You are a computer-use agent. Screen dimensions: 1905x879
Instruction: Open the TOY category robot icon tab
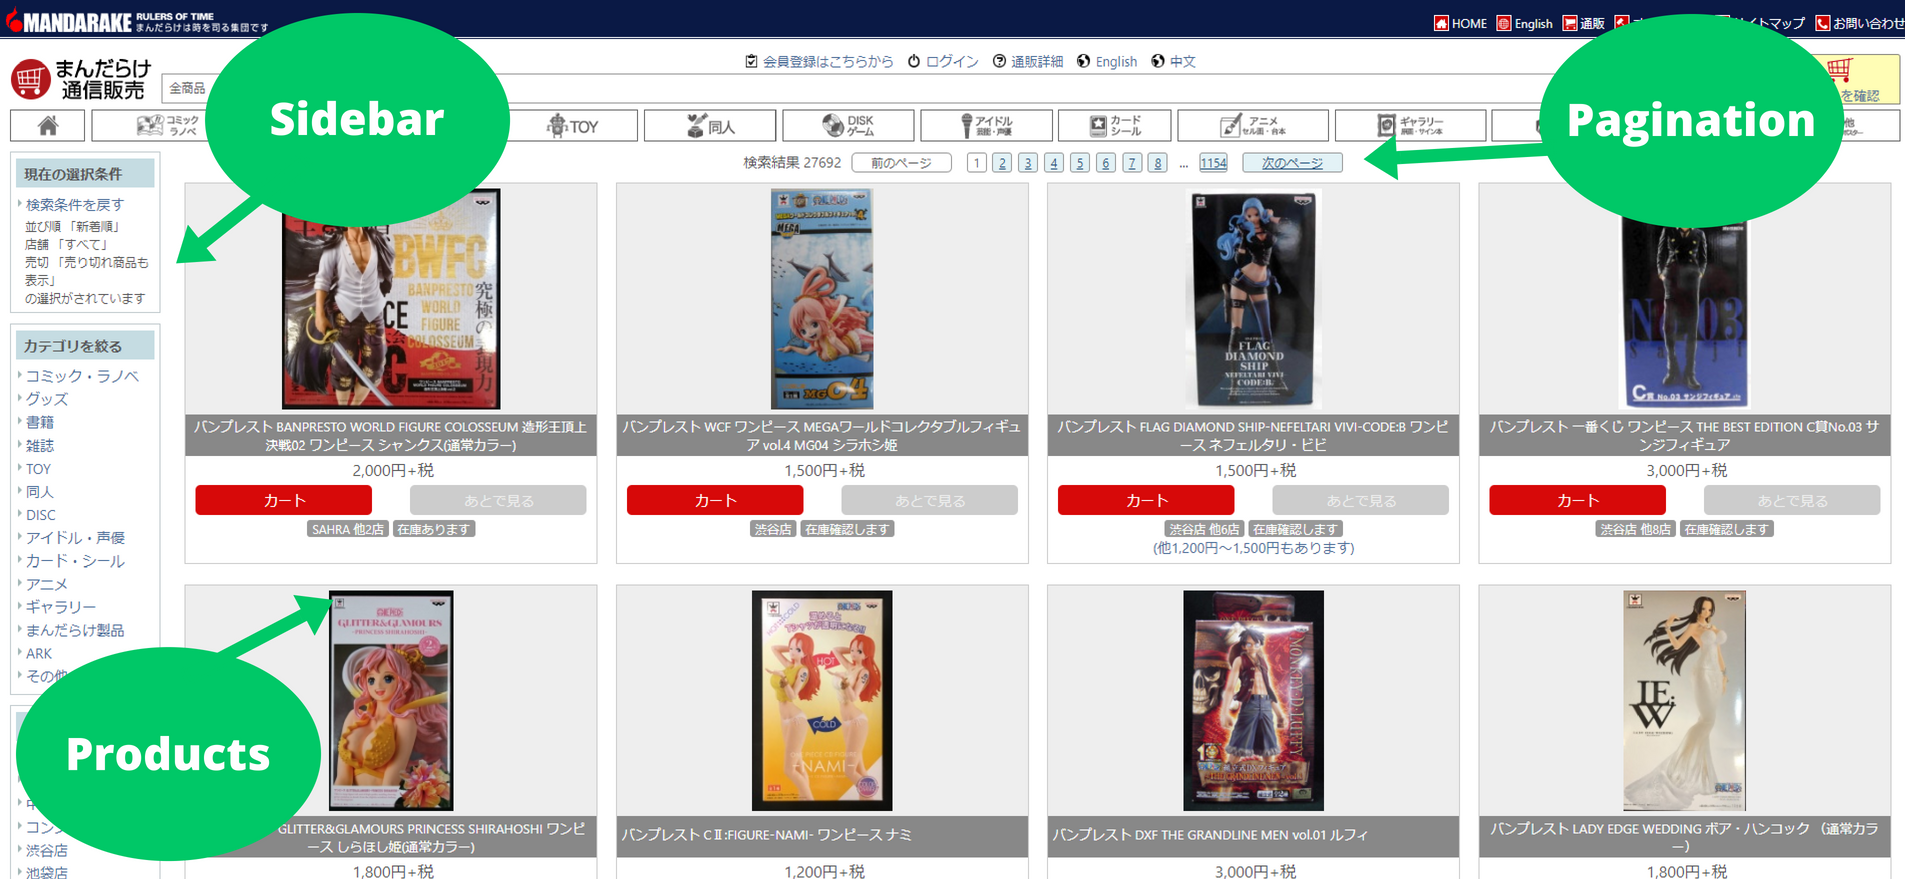572,126
